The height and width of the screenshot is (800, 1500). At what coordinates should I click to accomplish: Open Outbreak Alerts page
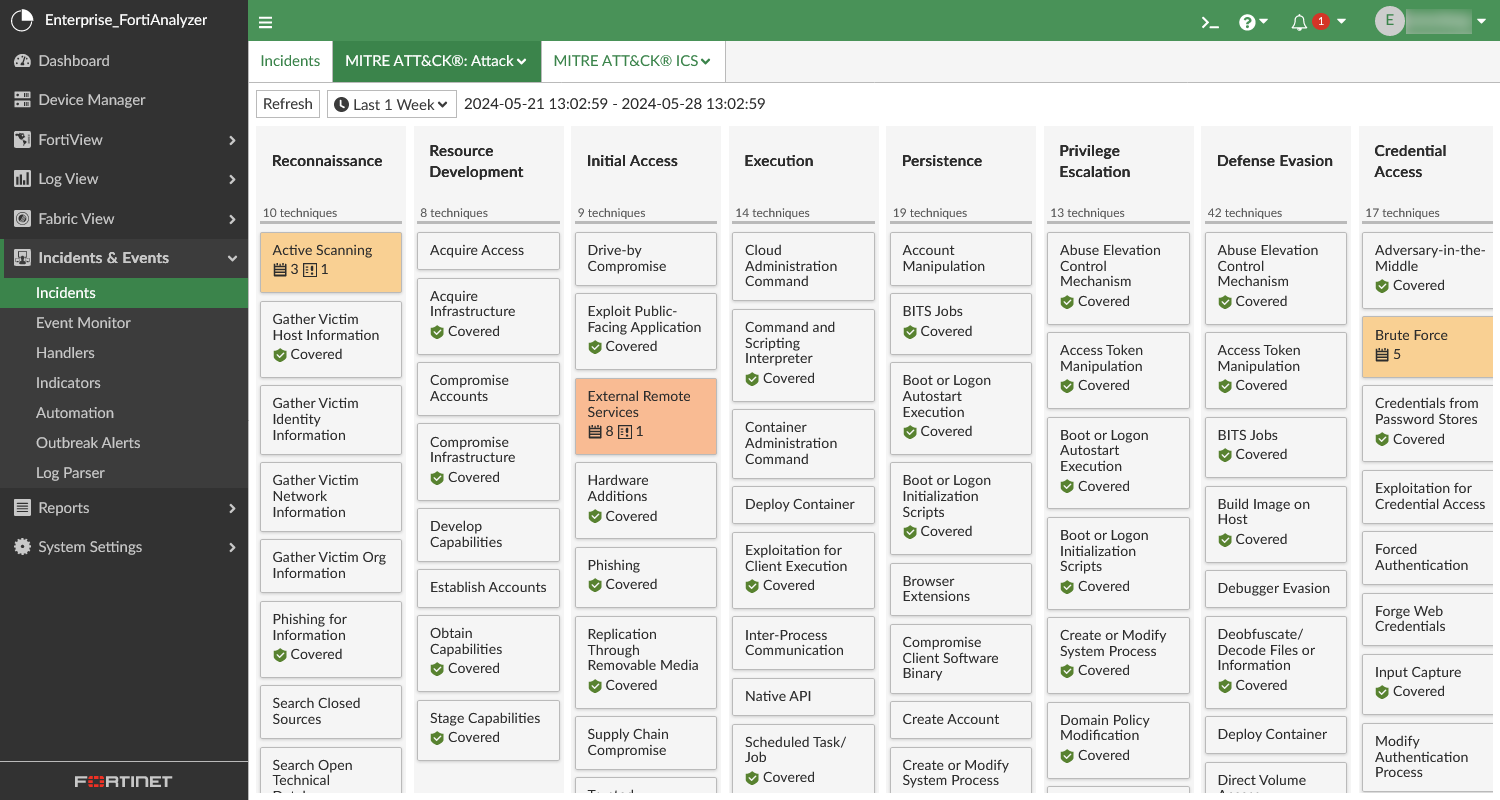click(88, 443)
